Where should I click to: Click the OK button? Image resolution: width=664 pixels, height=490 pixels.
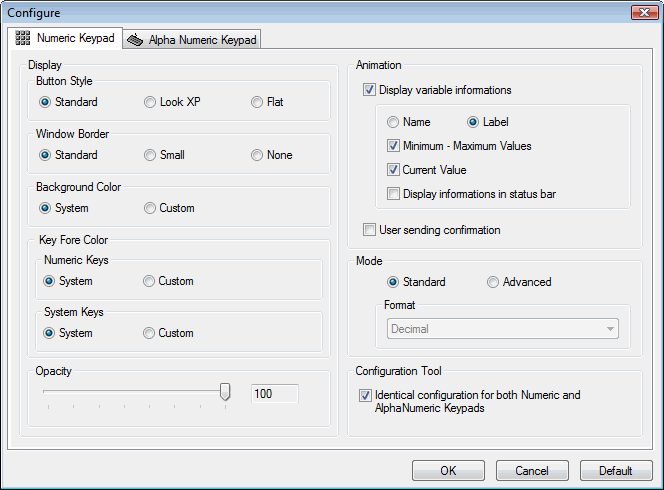click(x=448, y=471)
